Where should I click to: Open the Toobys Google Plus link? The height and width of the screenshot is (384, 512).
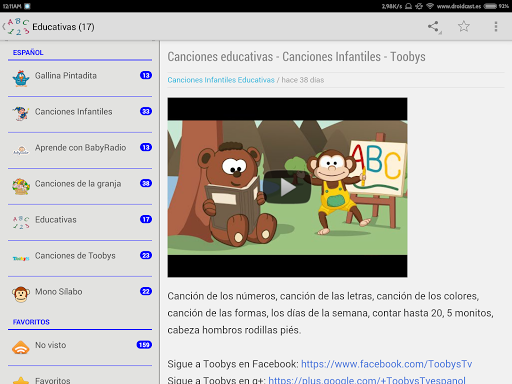point(367,380)
